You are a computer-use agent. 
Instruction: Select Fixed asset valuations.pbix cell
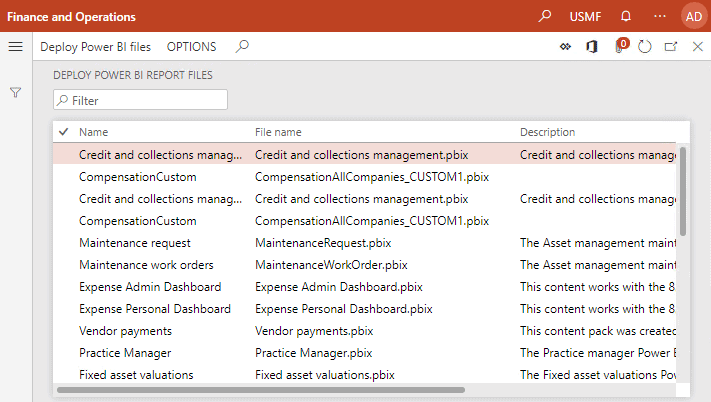pyautogui.click(x=325, y=375)
